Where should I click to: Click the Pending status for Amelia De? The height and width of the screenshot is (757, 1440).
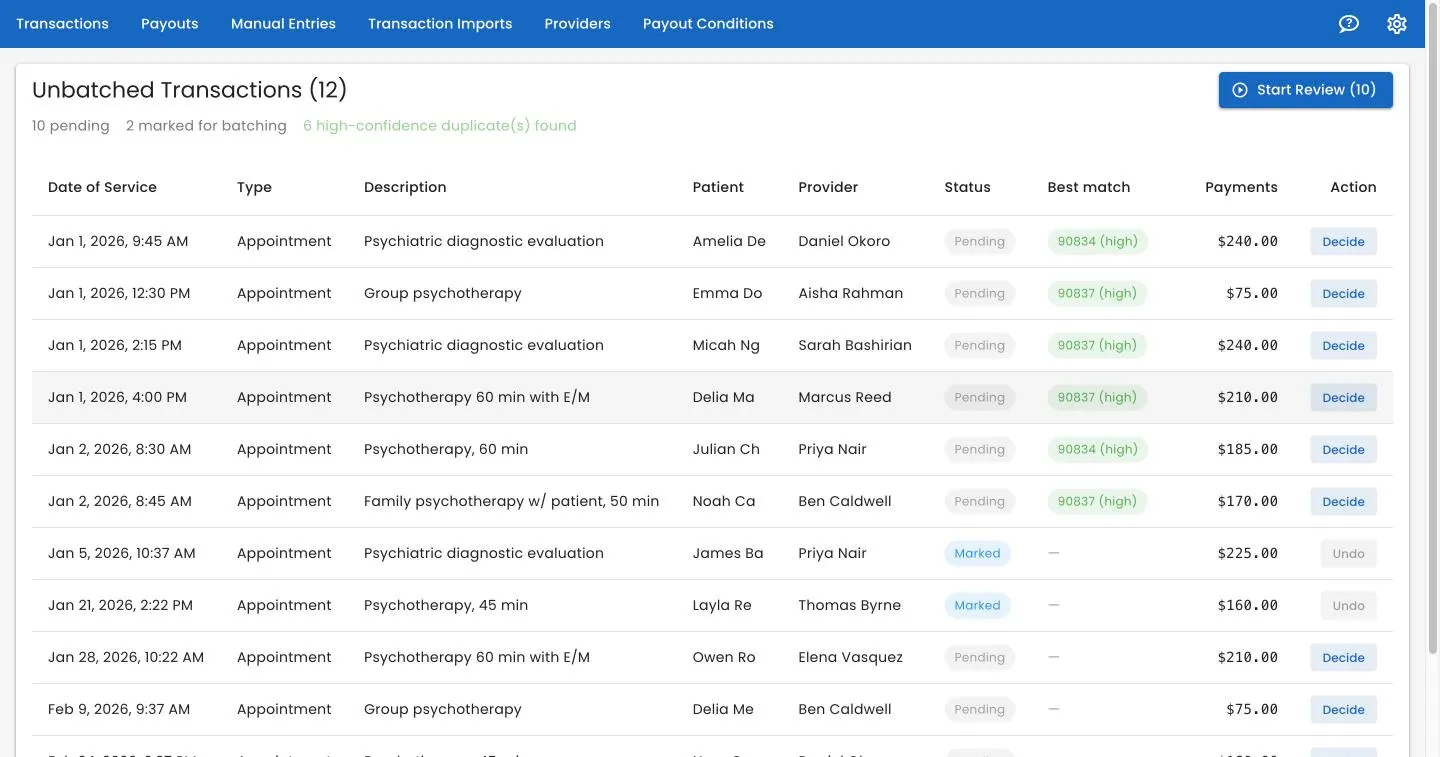click(x=979, y=241)
